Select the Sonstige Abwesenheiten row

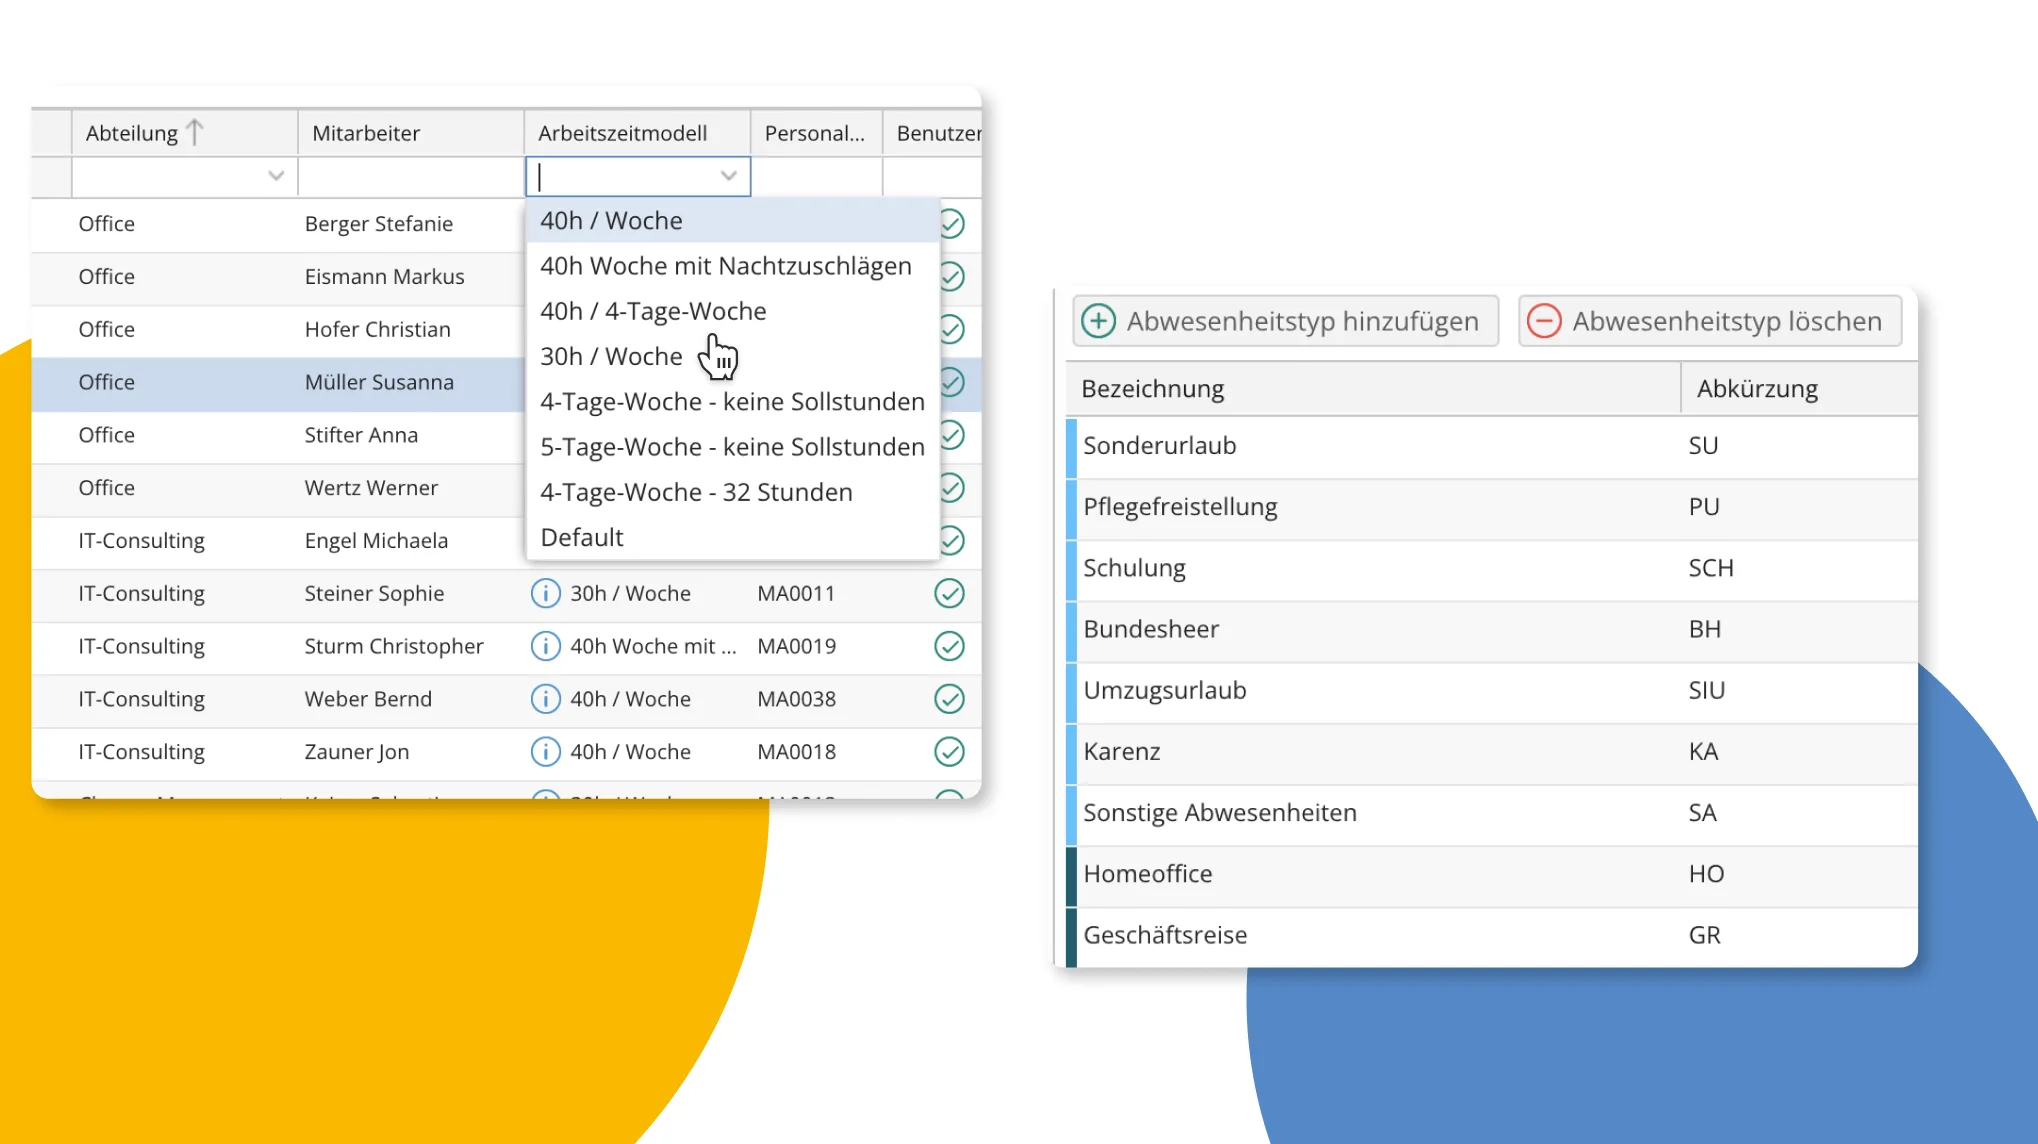pyautogui.click(x=1492, y=813)
